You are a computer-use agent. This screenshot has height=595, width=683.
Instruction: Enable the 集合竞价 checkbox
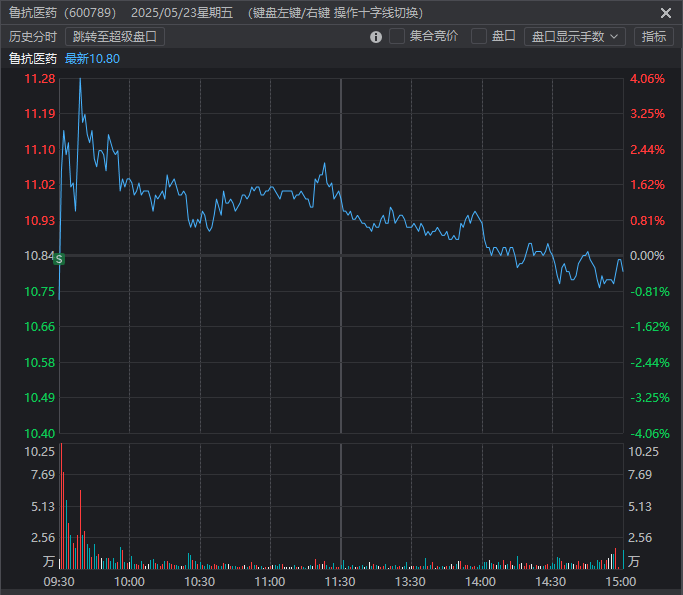pyautogui.click(x=397, y=37)
